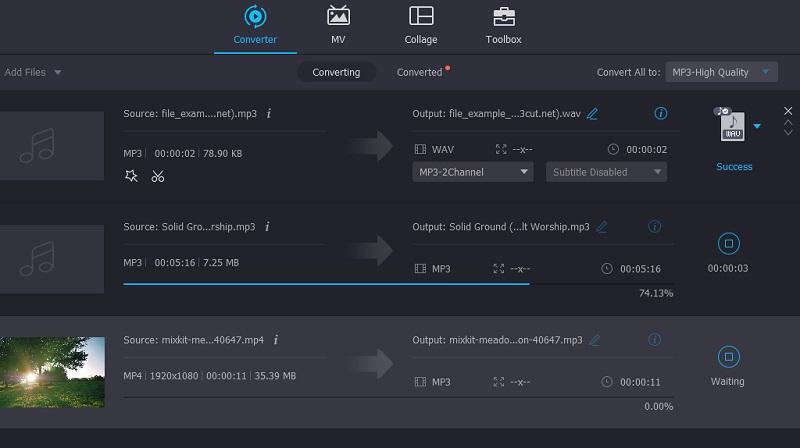Show output info for the WAV file
Image resolution: width=800 pixels, height=448 pixels.
(x=660, y=114)
